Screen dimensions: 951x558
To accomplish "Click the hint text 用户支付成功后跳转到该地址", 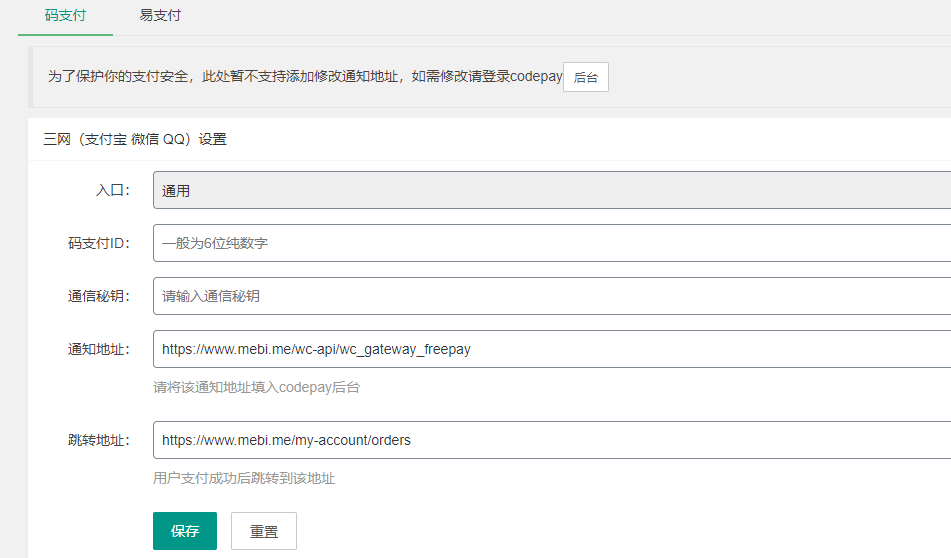I will [244, 478].
